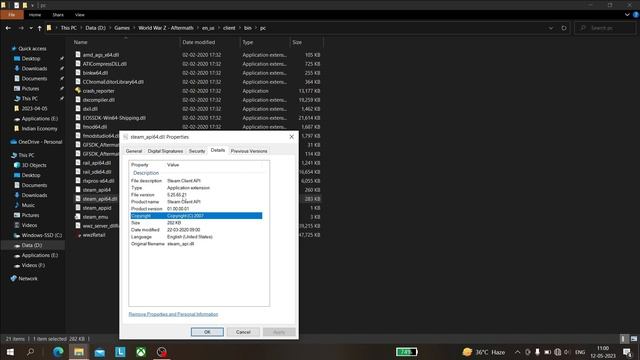This screenshot has height=360, width=640.
Task: Open taskbar Search magnifier
Action: tap(31, 352)
